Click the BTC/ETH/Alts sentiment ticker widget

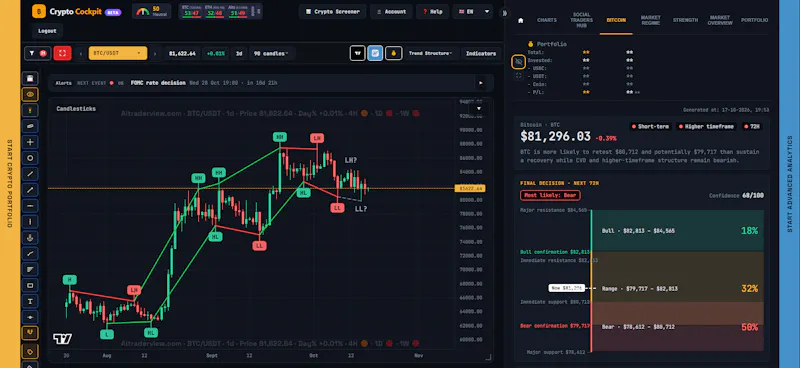point(220,11)
